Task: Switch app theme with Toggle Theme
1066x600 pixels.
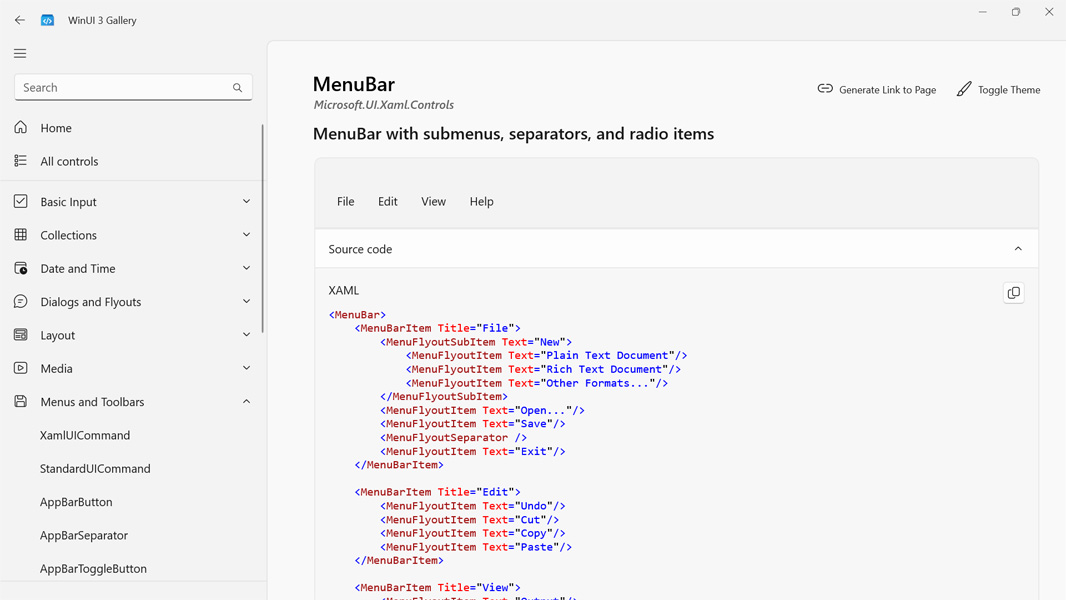Action: [998, 90]
